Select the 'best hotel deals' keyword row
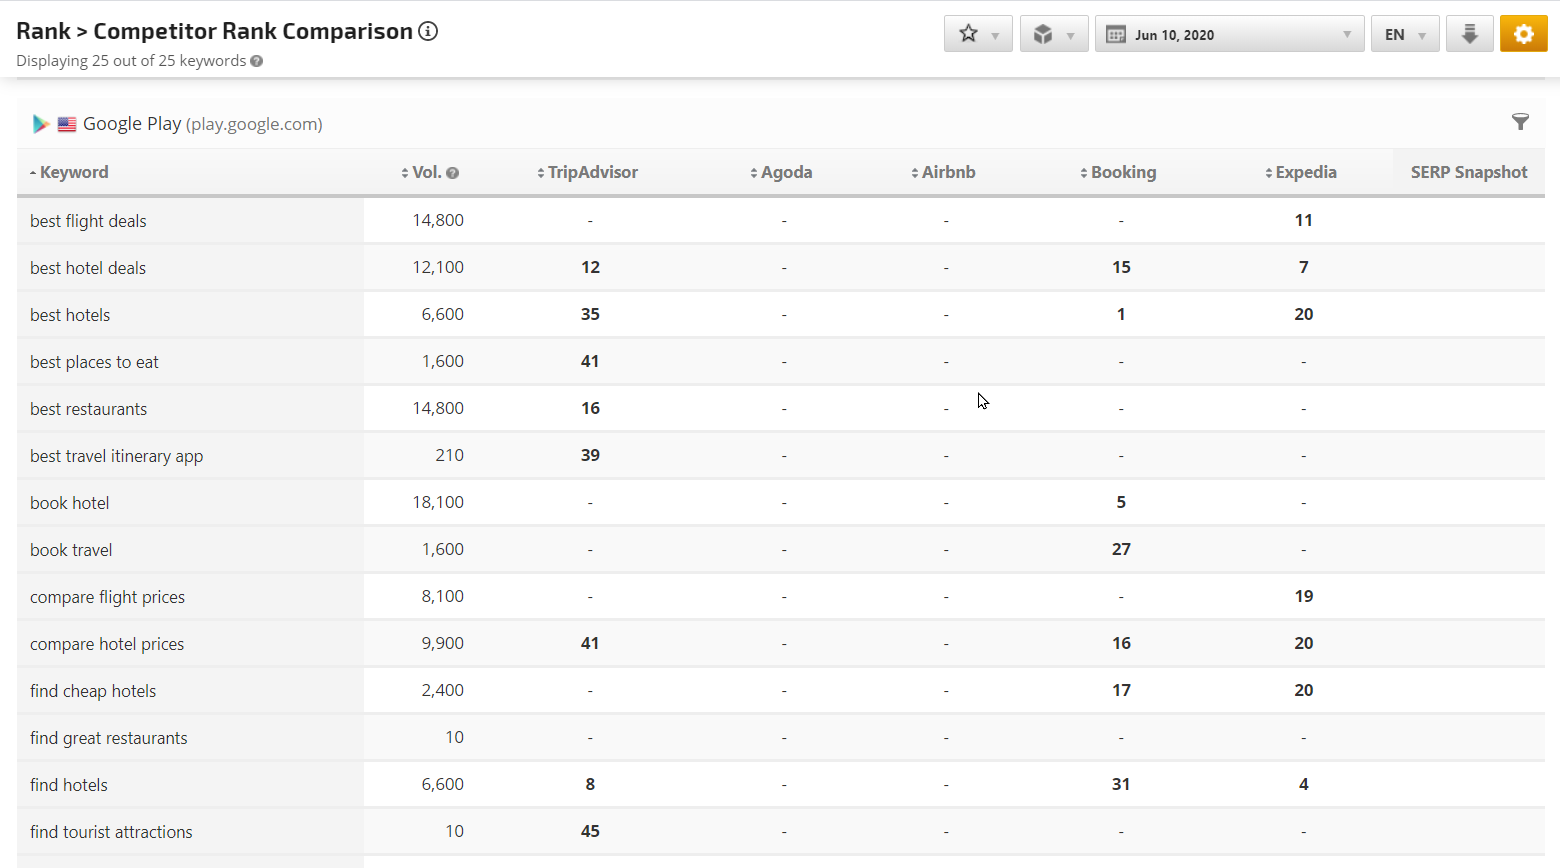The width and height of the screenshot is (1560, 868). (x=88, y=268)
